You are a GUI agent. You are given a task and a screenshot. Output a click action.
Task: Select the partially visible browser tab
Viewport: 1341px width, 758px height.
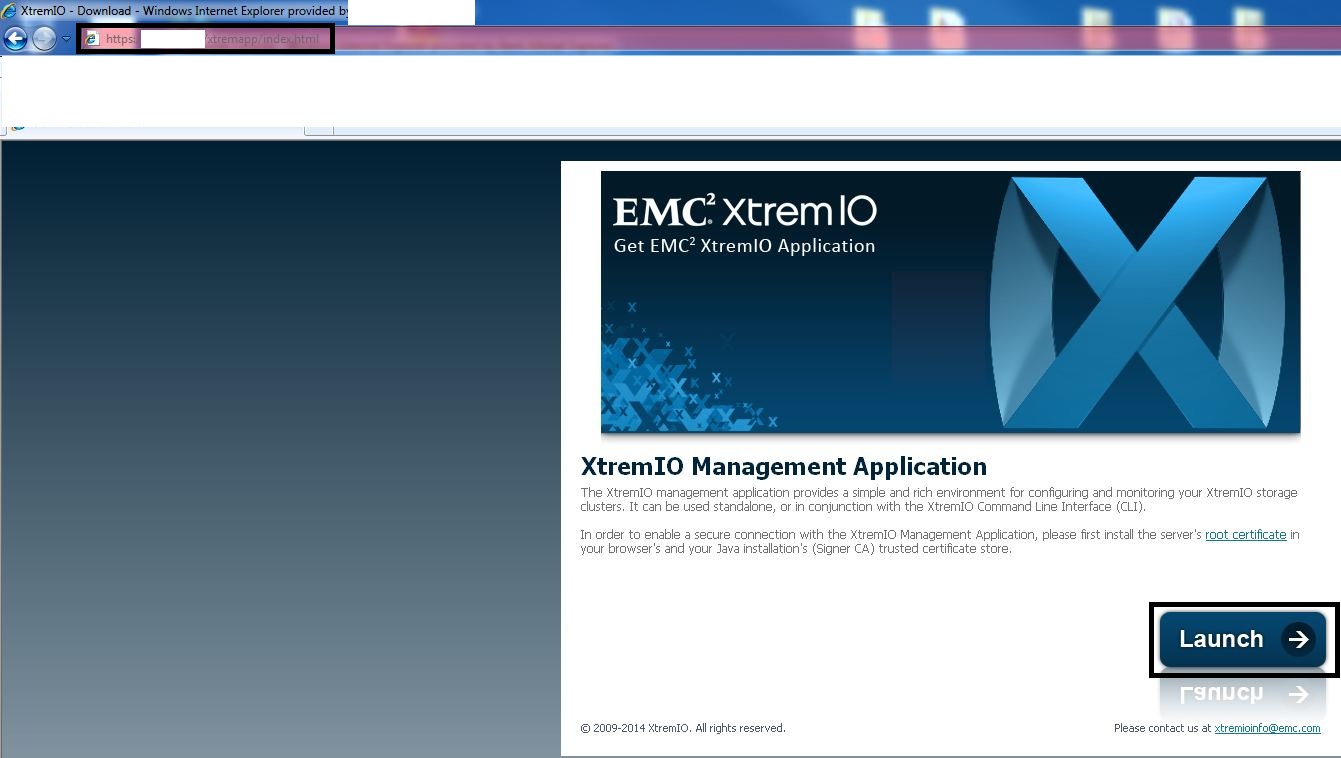(155, 128)
